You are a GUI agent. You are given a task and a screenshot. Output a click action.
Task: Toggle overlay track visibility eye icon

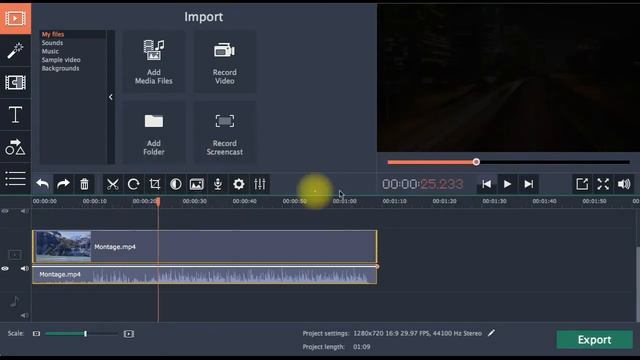tap(5, 211)
